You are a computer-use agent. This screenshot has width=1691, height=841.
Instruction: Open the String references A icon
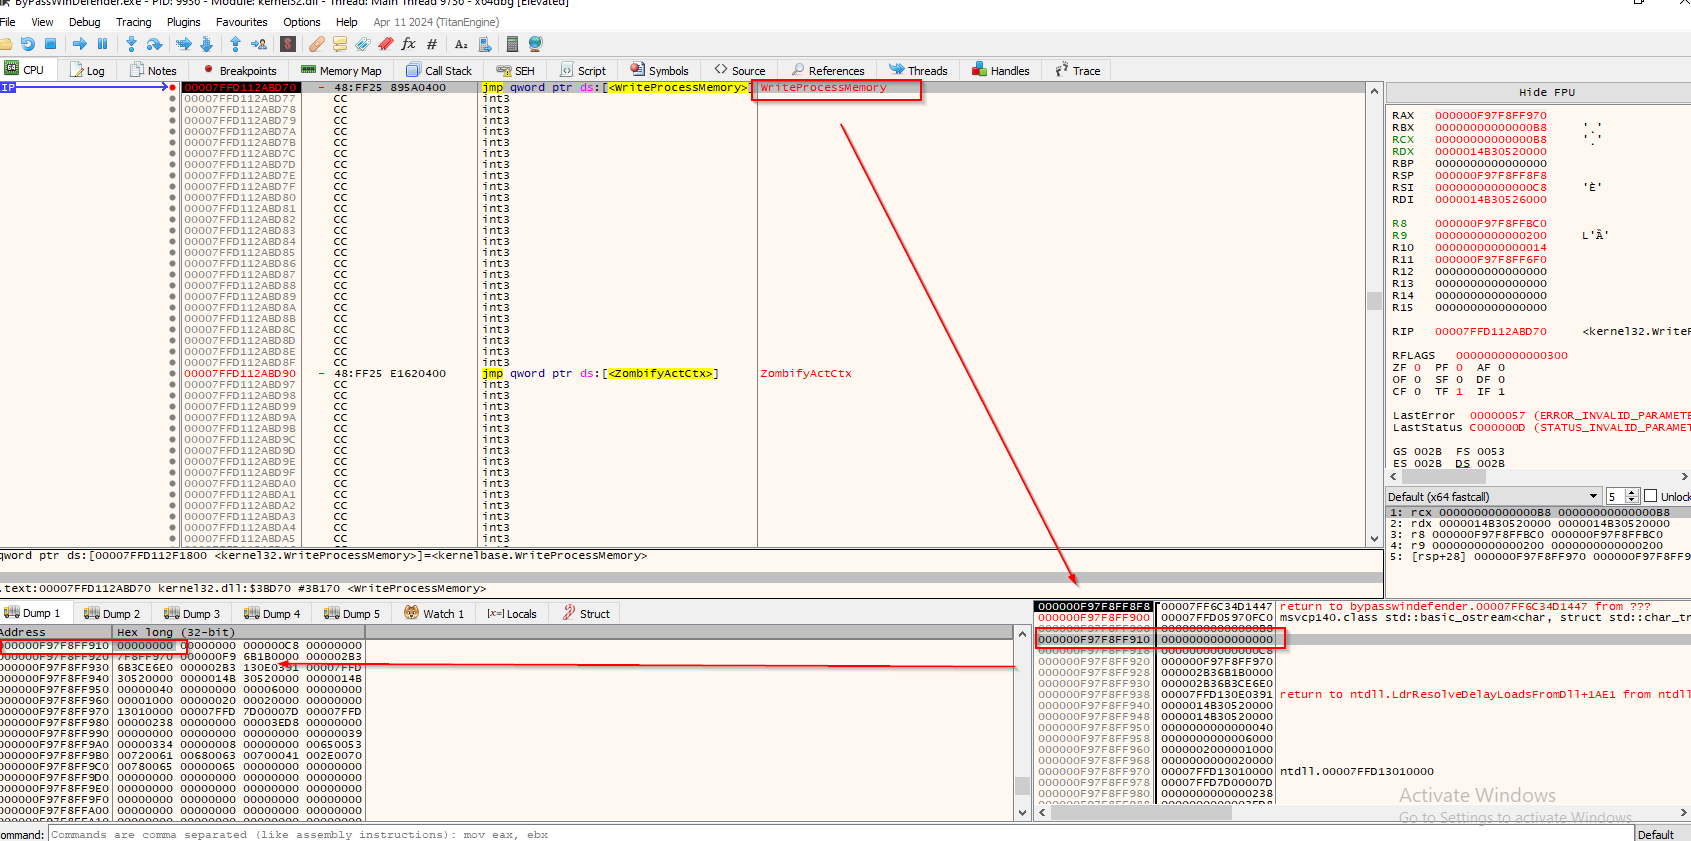point(461,44)
